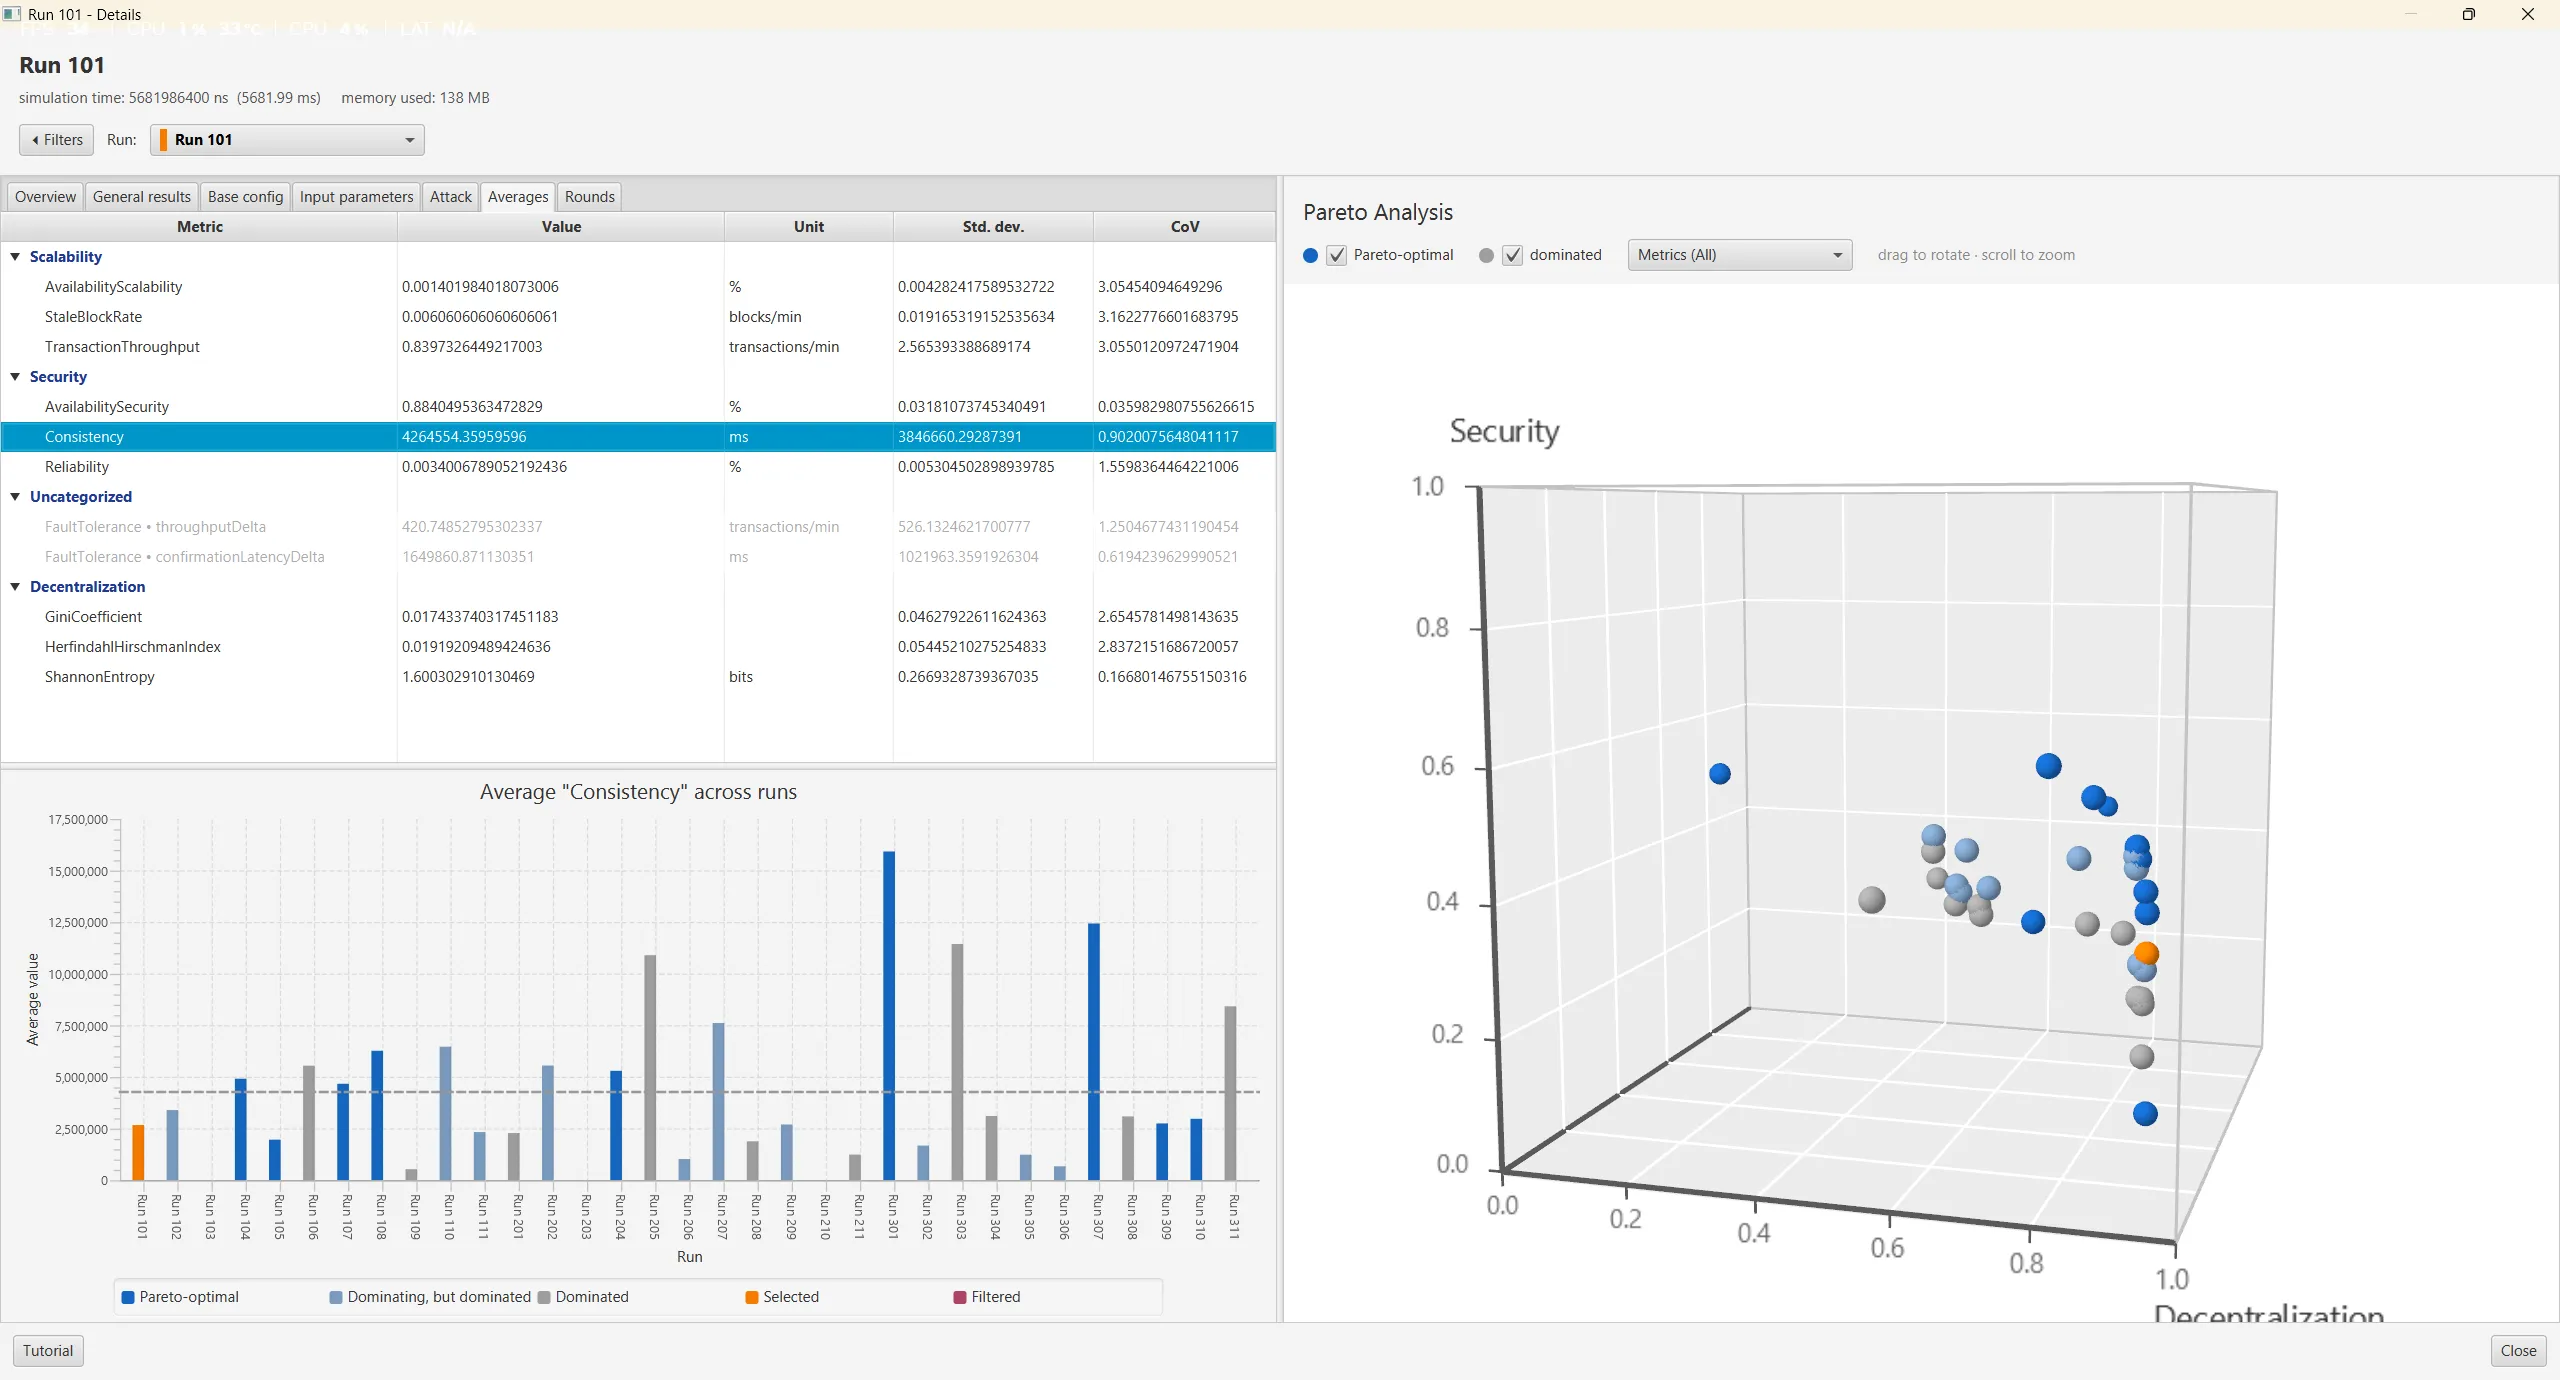Collapse the Uncategorized metric group
The image size is (2560, 1380).
pos(15,497)
